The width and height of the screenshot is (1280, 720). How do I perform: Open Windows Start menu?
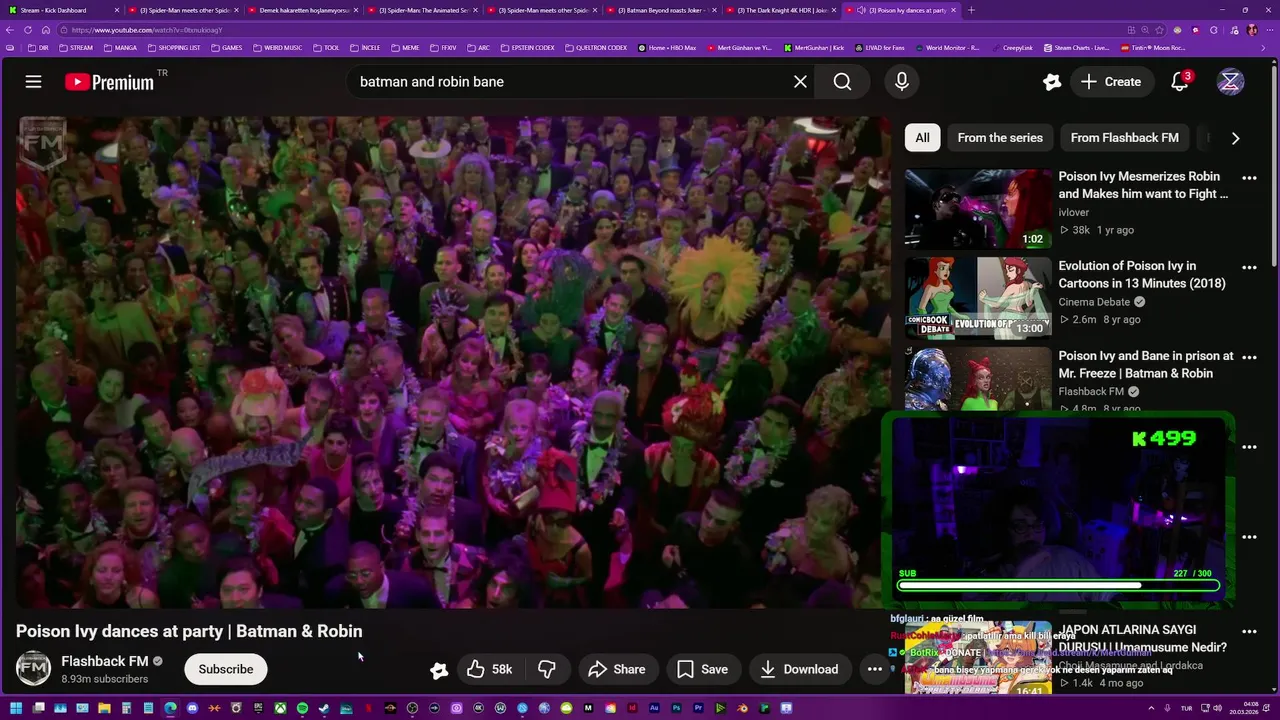tap(16, 709)
